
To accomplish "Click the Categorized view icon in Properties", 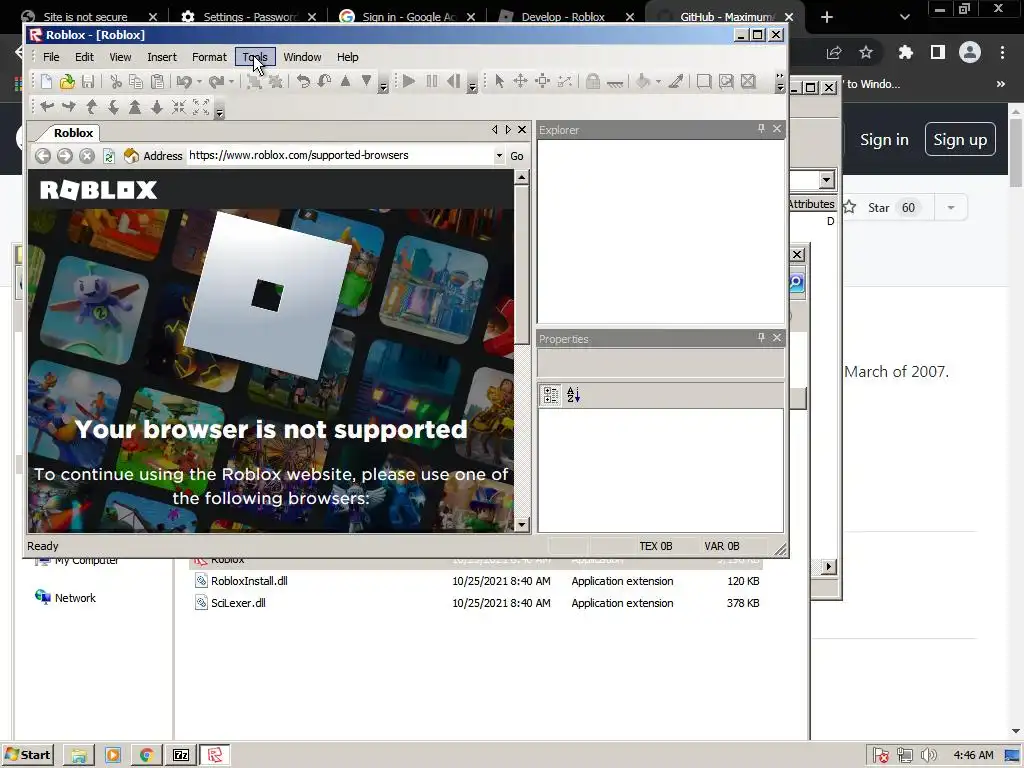I will (551, 394).
